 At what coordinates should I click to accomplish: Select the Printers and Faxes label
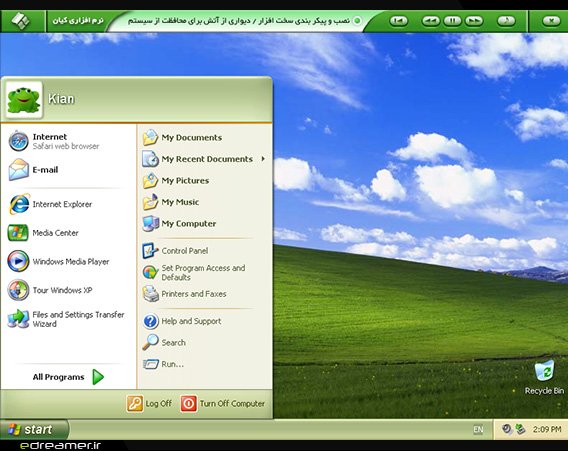194,294
